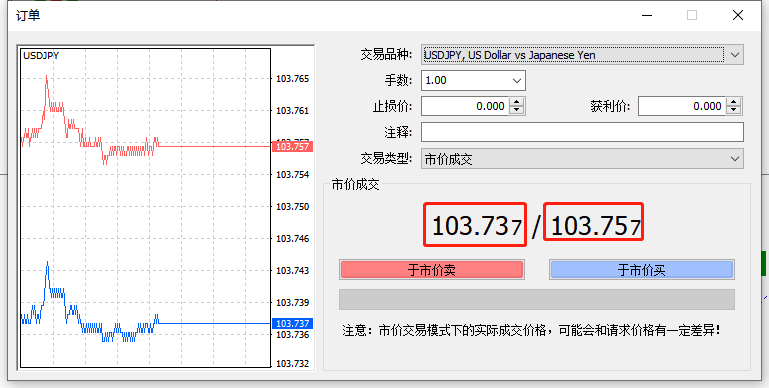Click the blue 103.737 price label on chart
The image size is (769, 388).
click(x=292, y=323)
